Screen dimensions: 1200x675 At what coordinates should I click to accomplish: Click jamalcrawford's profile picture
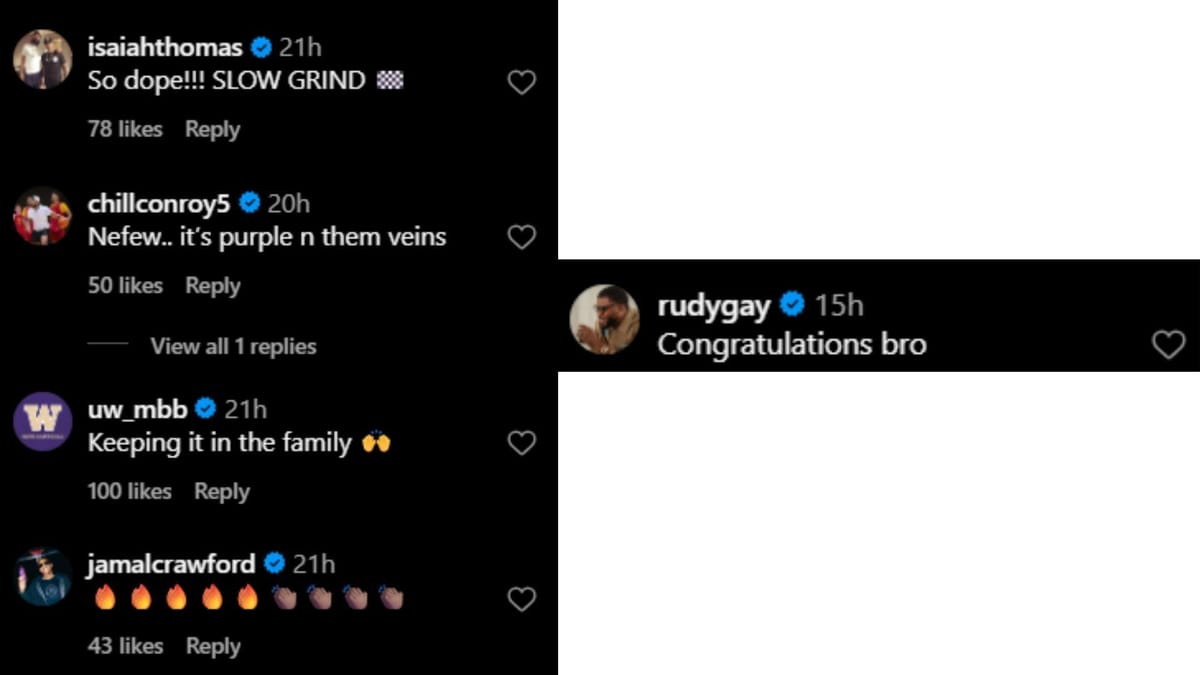(x=42, y=579)
